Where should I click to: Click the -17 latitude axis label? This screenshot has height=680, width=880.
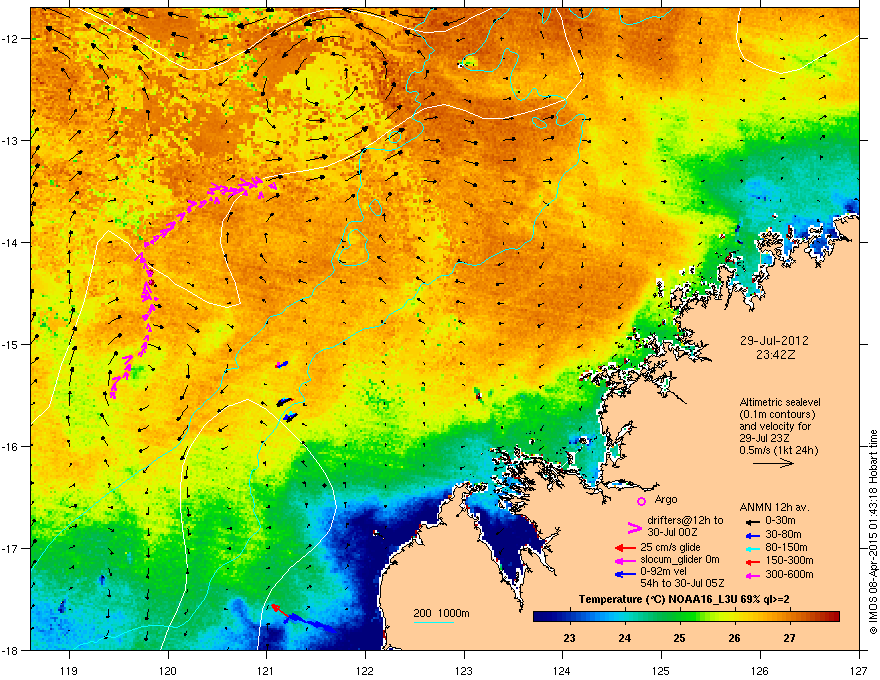10,548
